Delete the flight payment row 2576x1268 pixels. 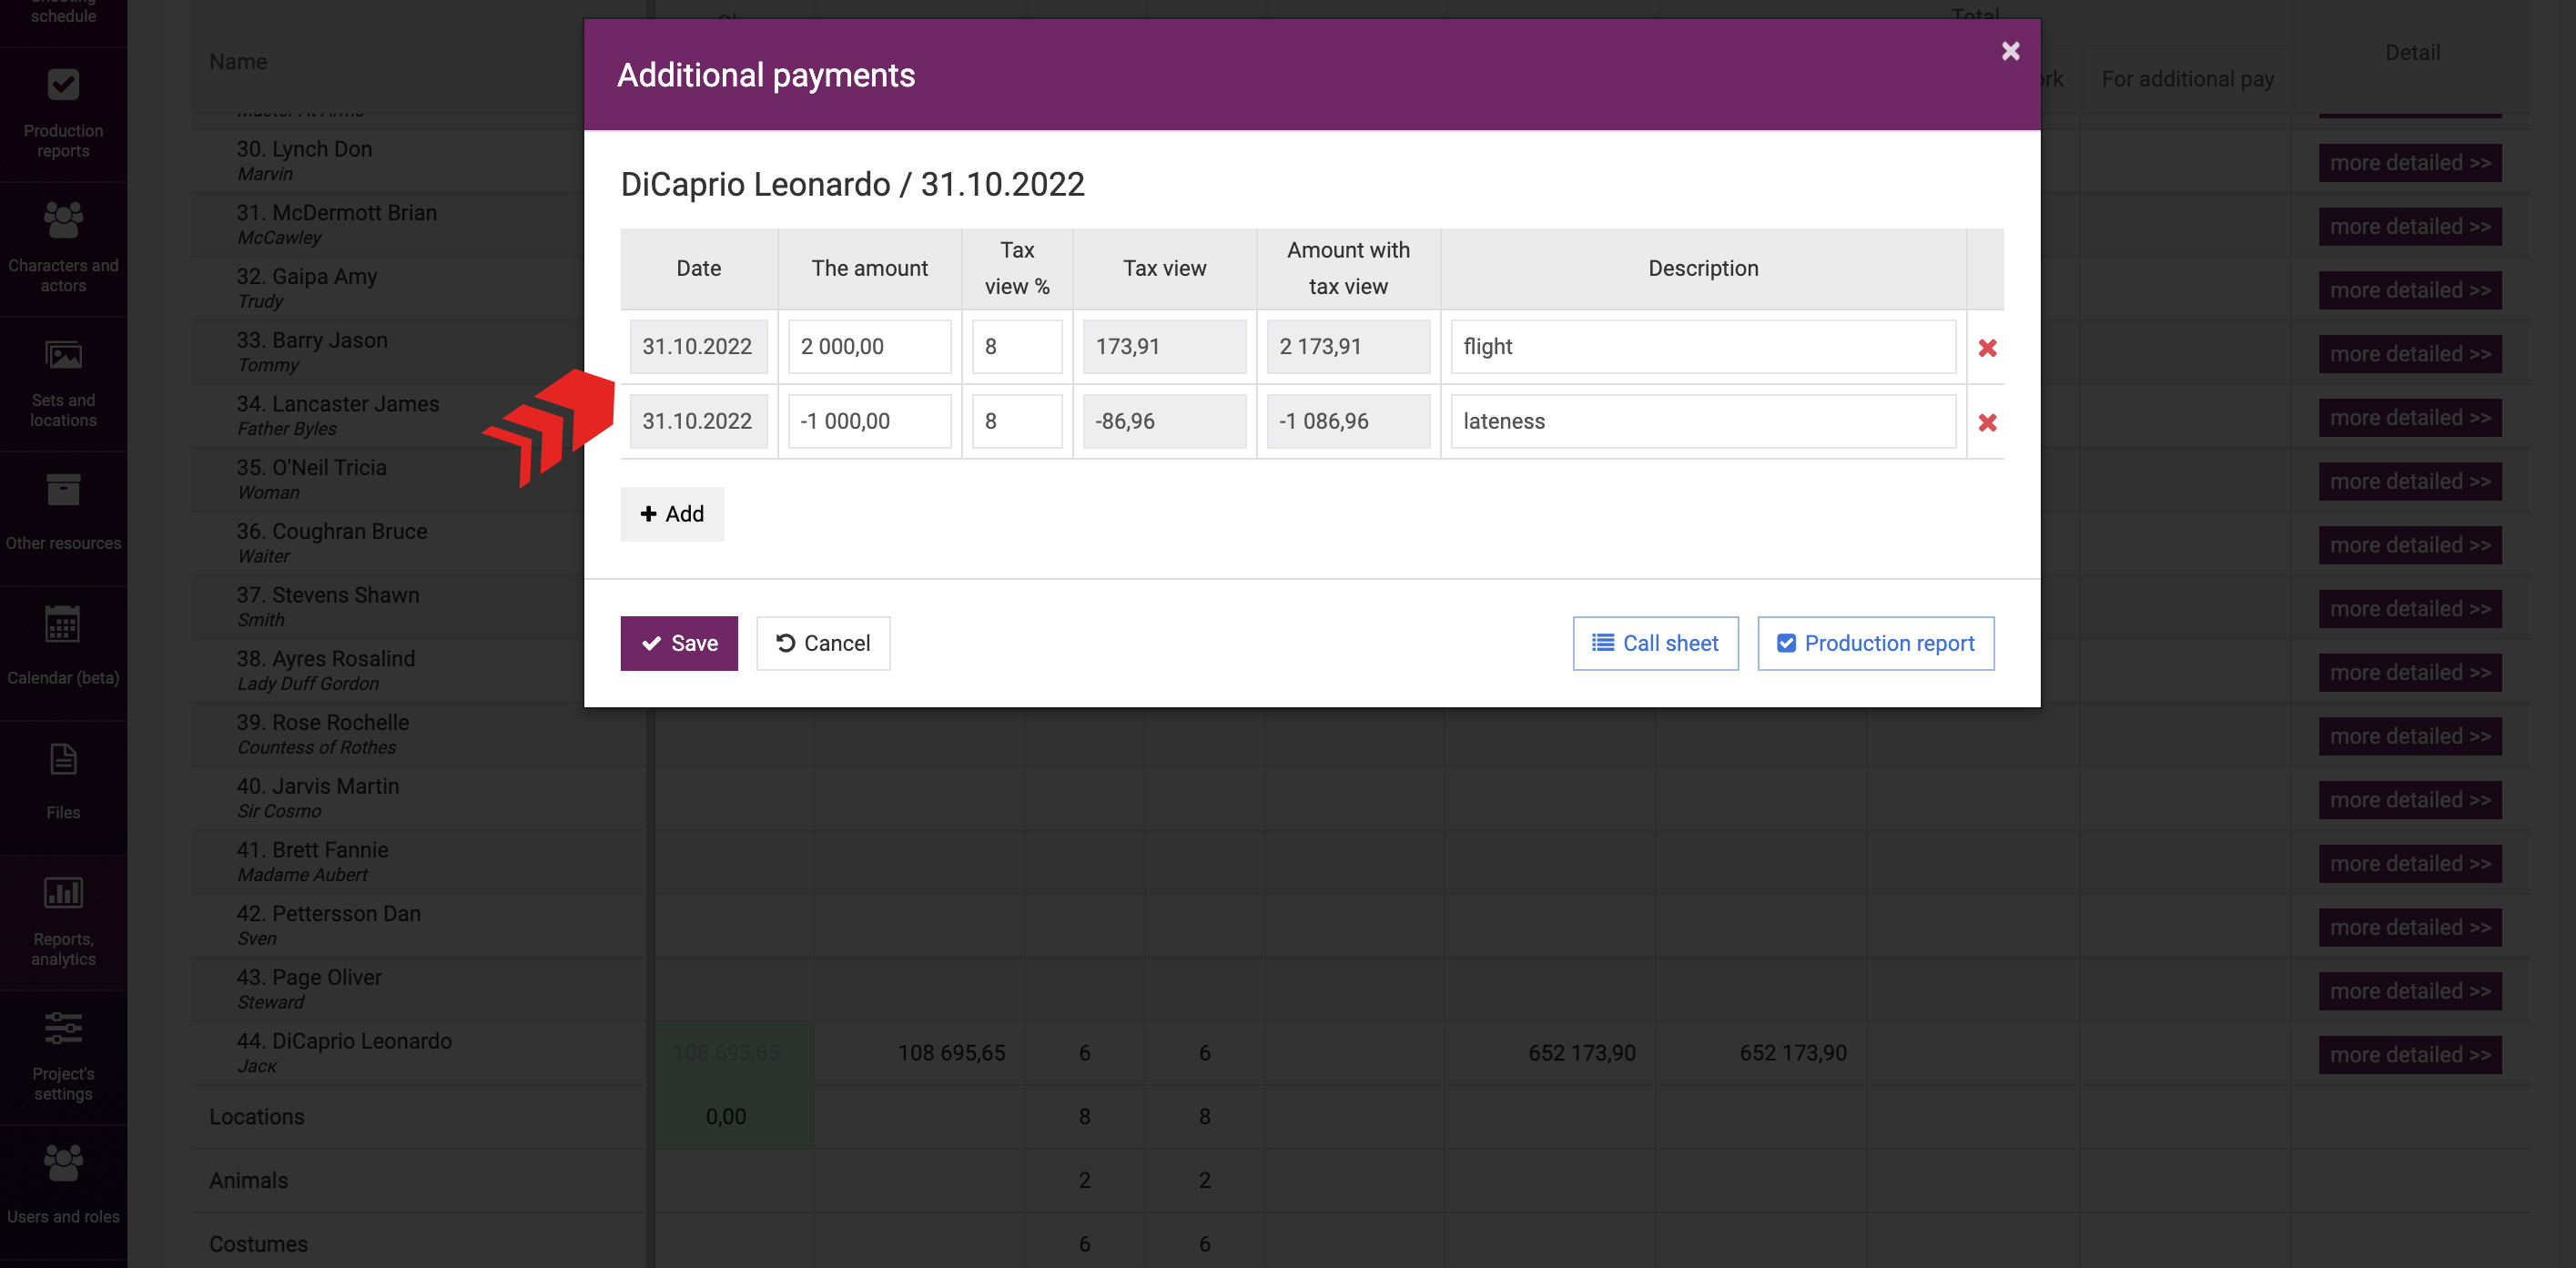pyautogui.click(x=1987, y=347)
